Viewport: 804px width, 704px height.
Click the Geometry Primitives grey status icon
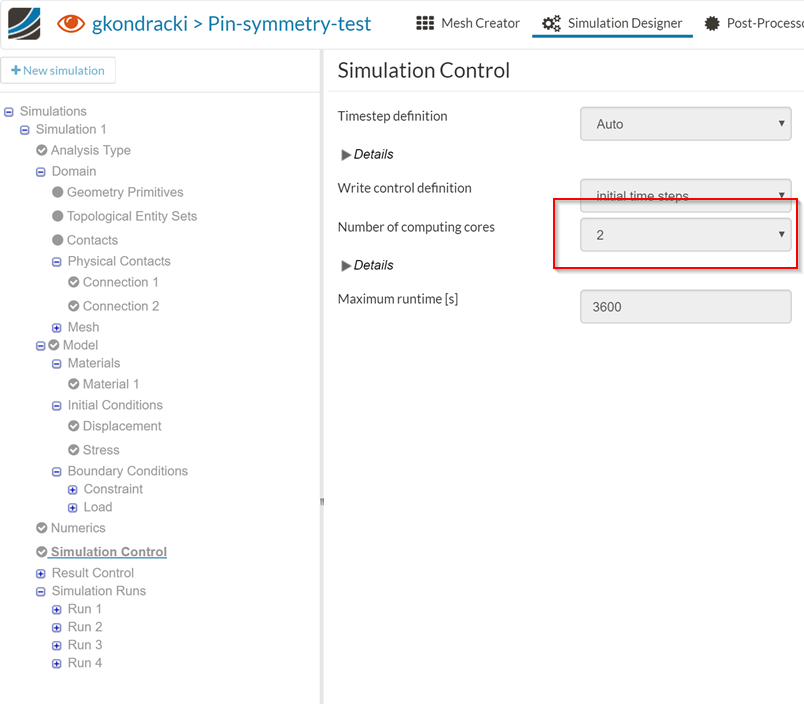click(x=58, y=192)
